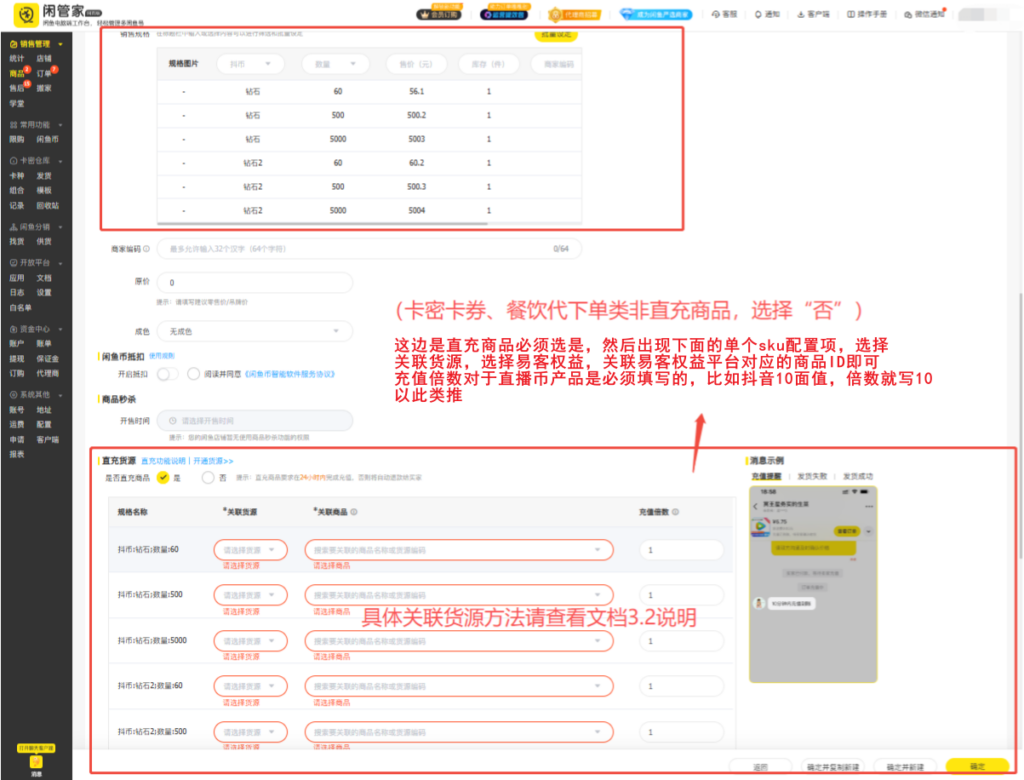Screen dimensions: 1024x780
Task: Click the 确定并复制新建 button
Action: [833, 767]
